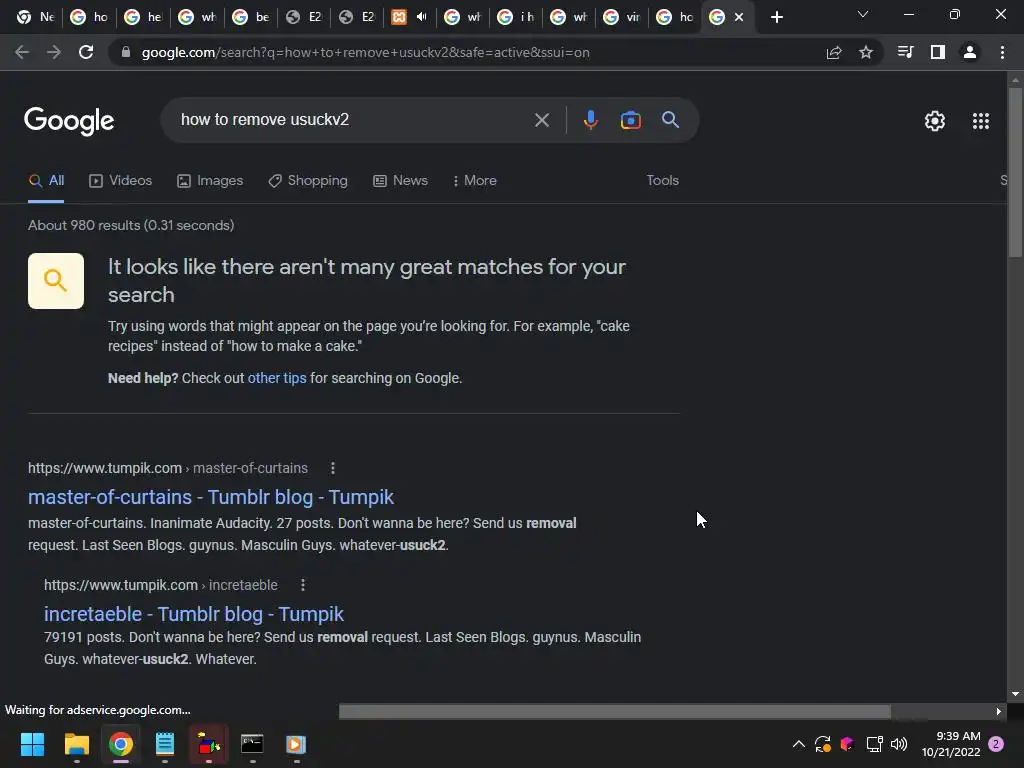Open the clock and date panel

tap(951, 744)
